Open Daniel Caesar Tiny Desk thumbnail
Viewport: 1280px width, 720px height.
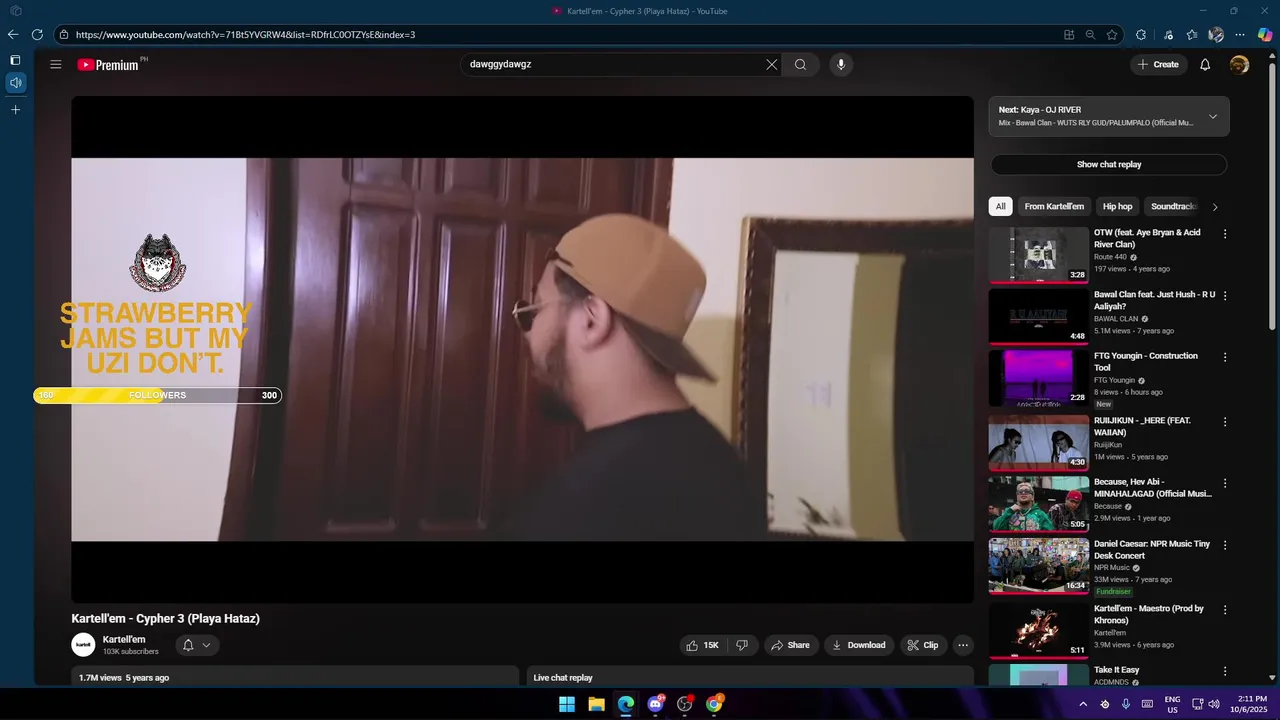(1038, 566)
